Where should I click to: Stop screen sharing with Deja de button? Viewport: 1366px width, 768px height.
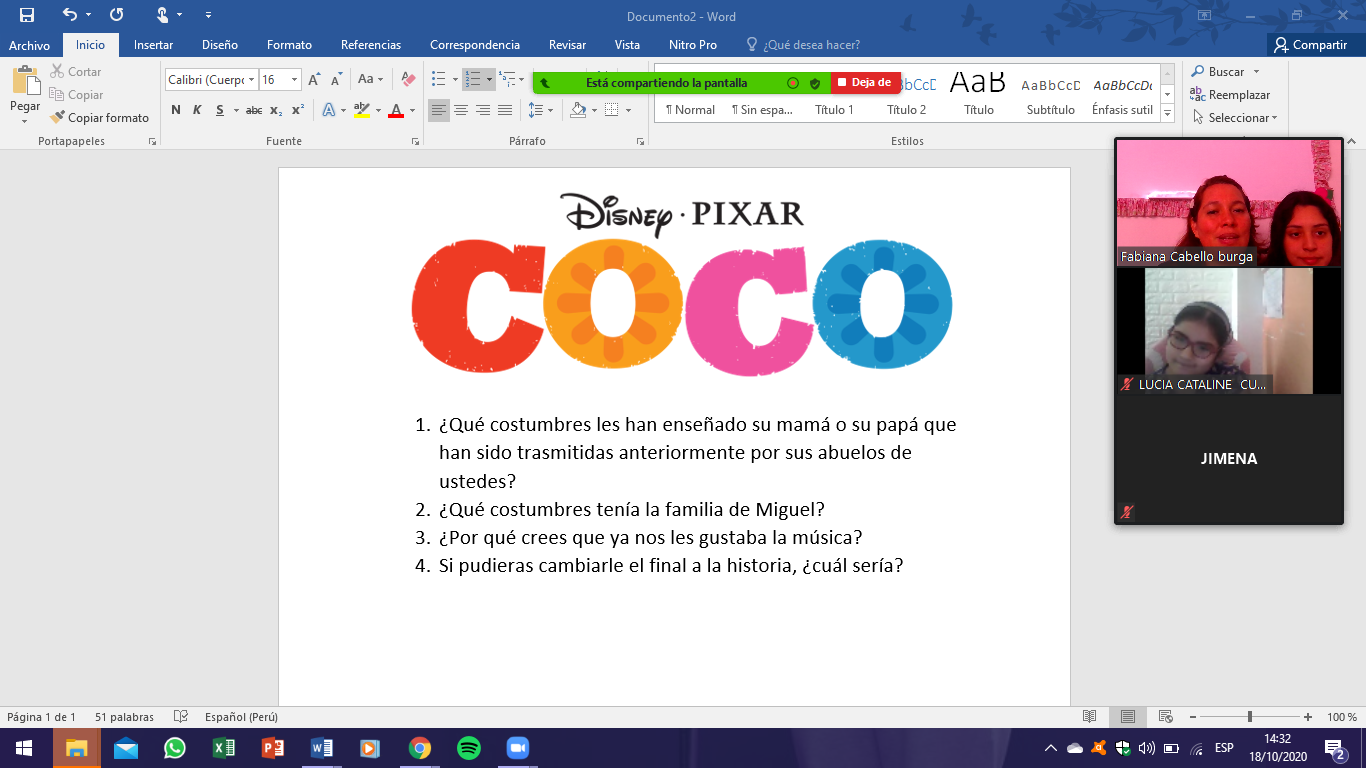(866, 83)
